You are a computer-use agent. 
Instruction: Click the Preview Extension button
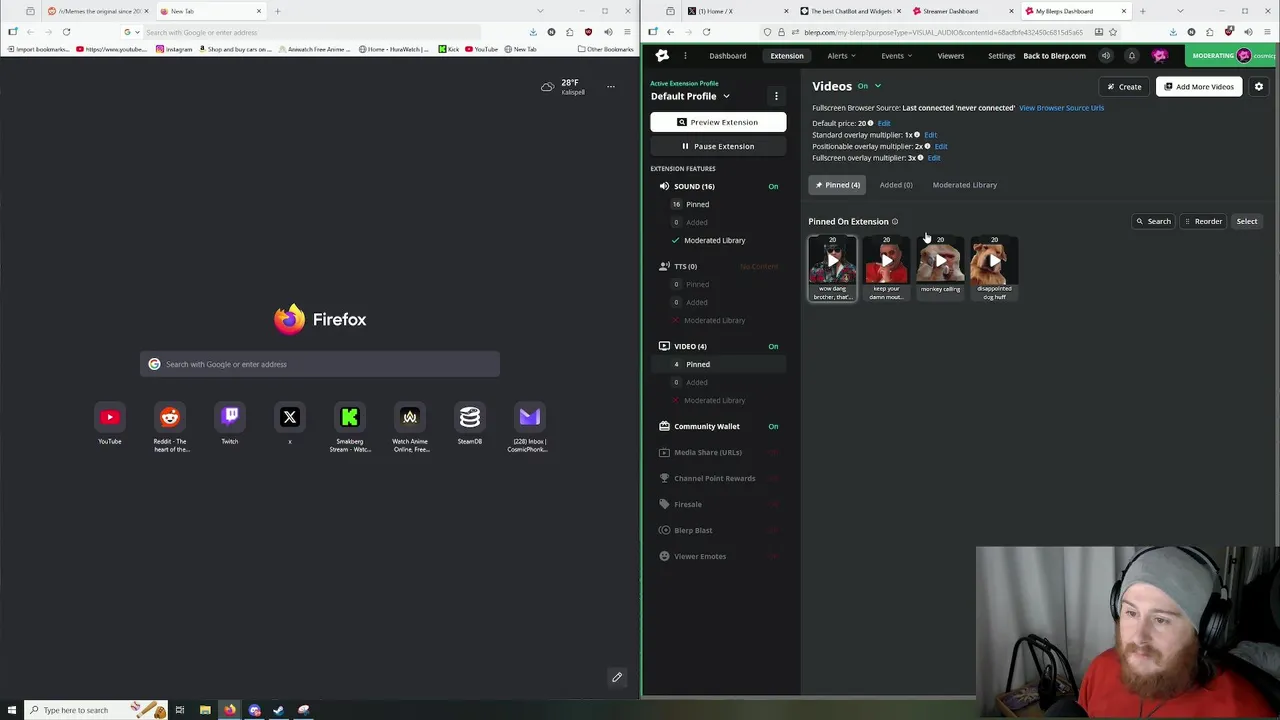[718, 122]
